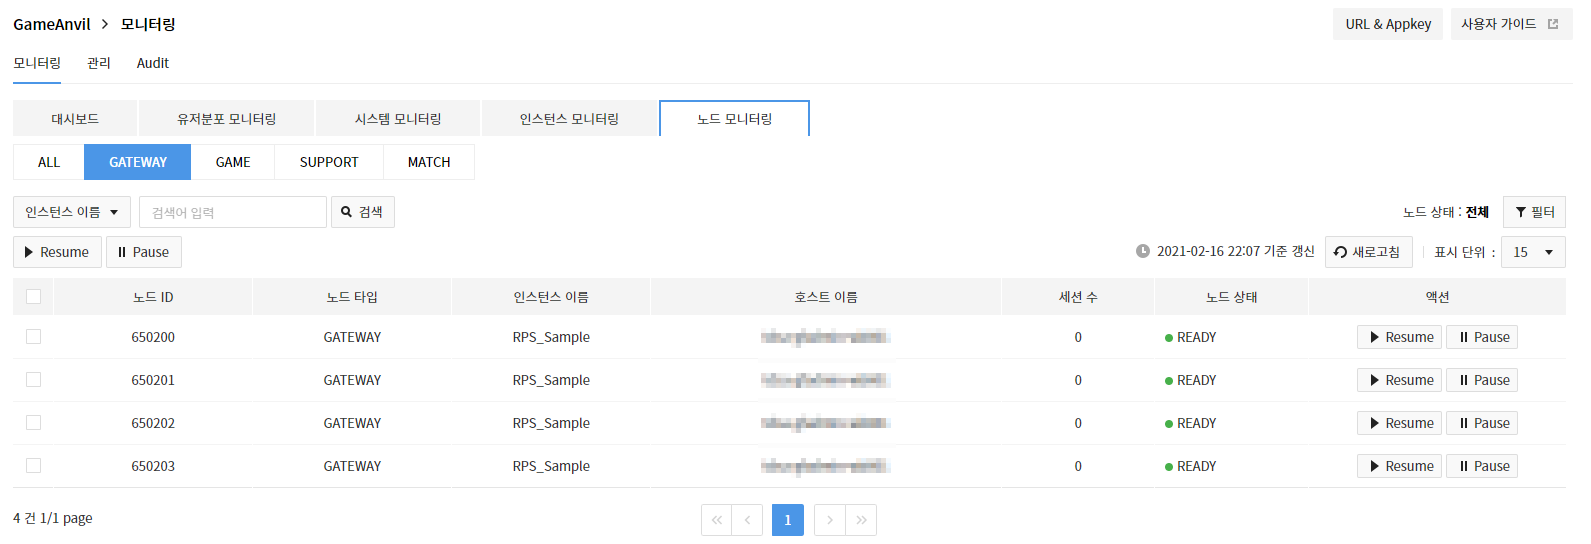The width and height of the screenshot is (1591, 544).
Task: Switch to the 관리 tab
Action: tap(99, 63)
